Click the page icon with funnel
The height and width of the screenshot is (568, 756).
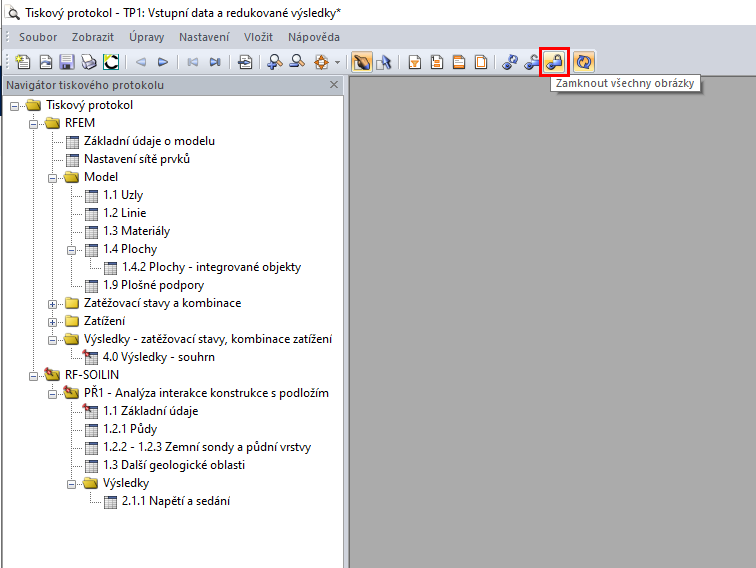pyautogui.click(x=415, y=62)
